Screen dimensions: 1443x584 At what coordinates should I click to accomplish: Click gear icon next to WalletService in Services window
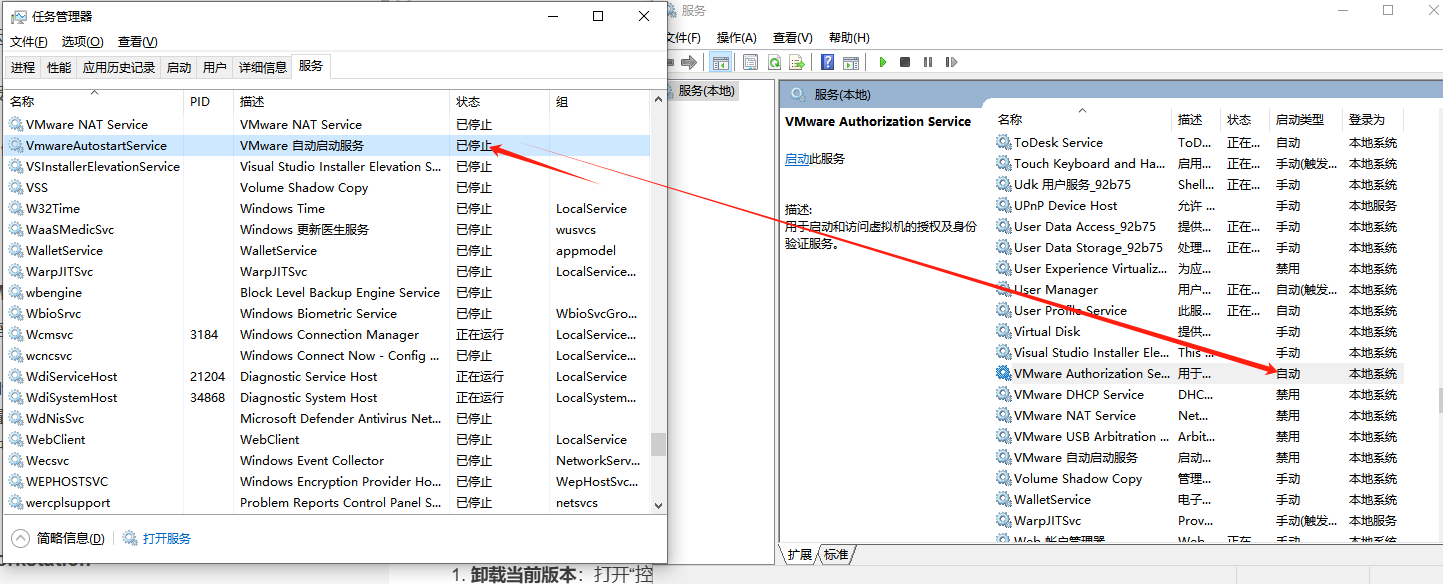coord(1004,500)
